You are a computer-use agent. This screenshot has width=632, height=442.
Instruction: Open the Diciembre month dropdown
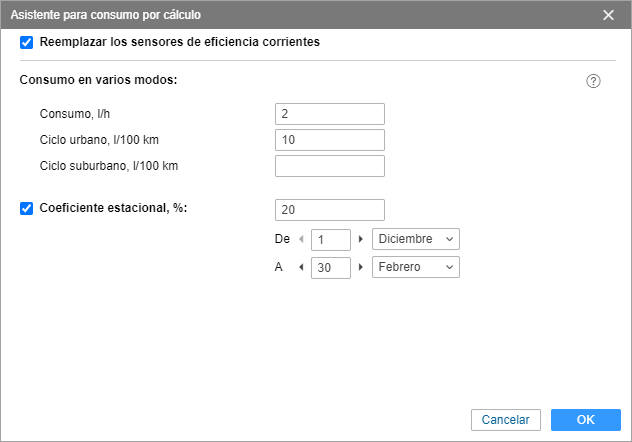[416, 239]
